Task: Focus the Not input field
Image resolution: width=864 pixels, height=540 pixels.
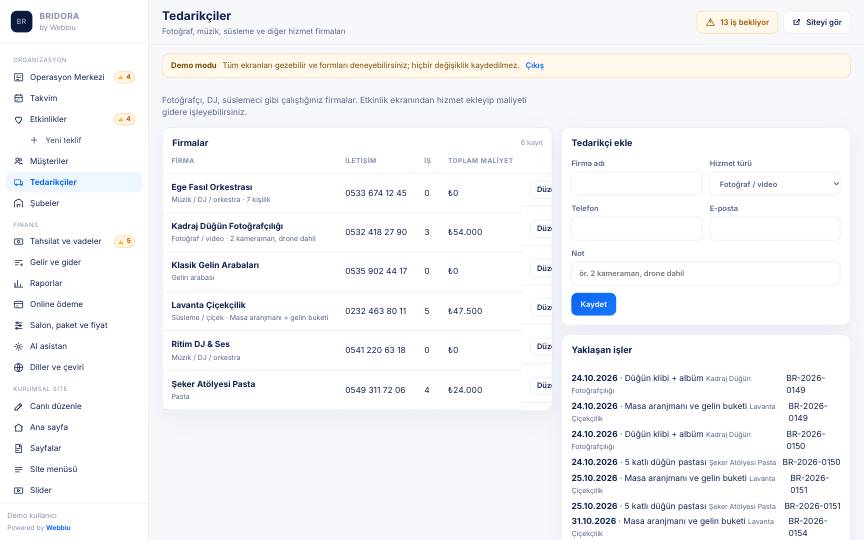Action: (x=706, y=273)
